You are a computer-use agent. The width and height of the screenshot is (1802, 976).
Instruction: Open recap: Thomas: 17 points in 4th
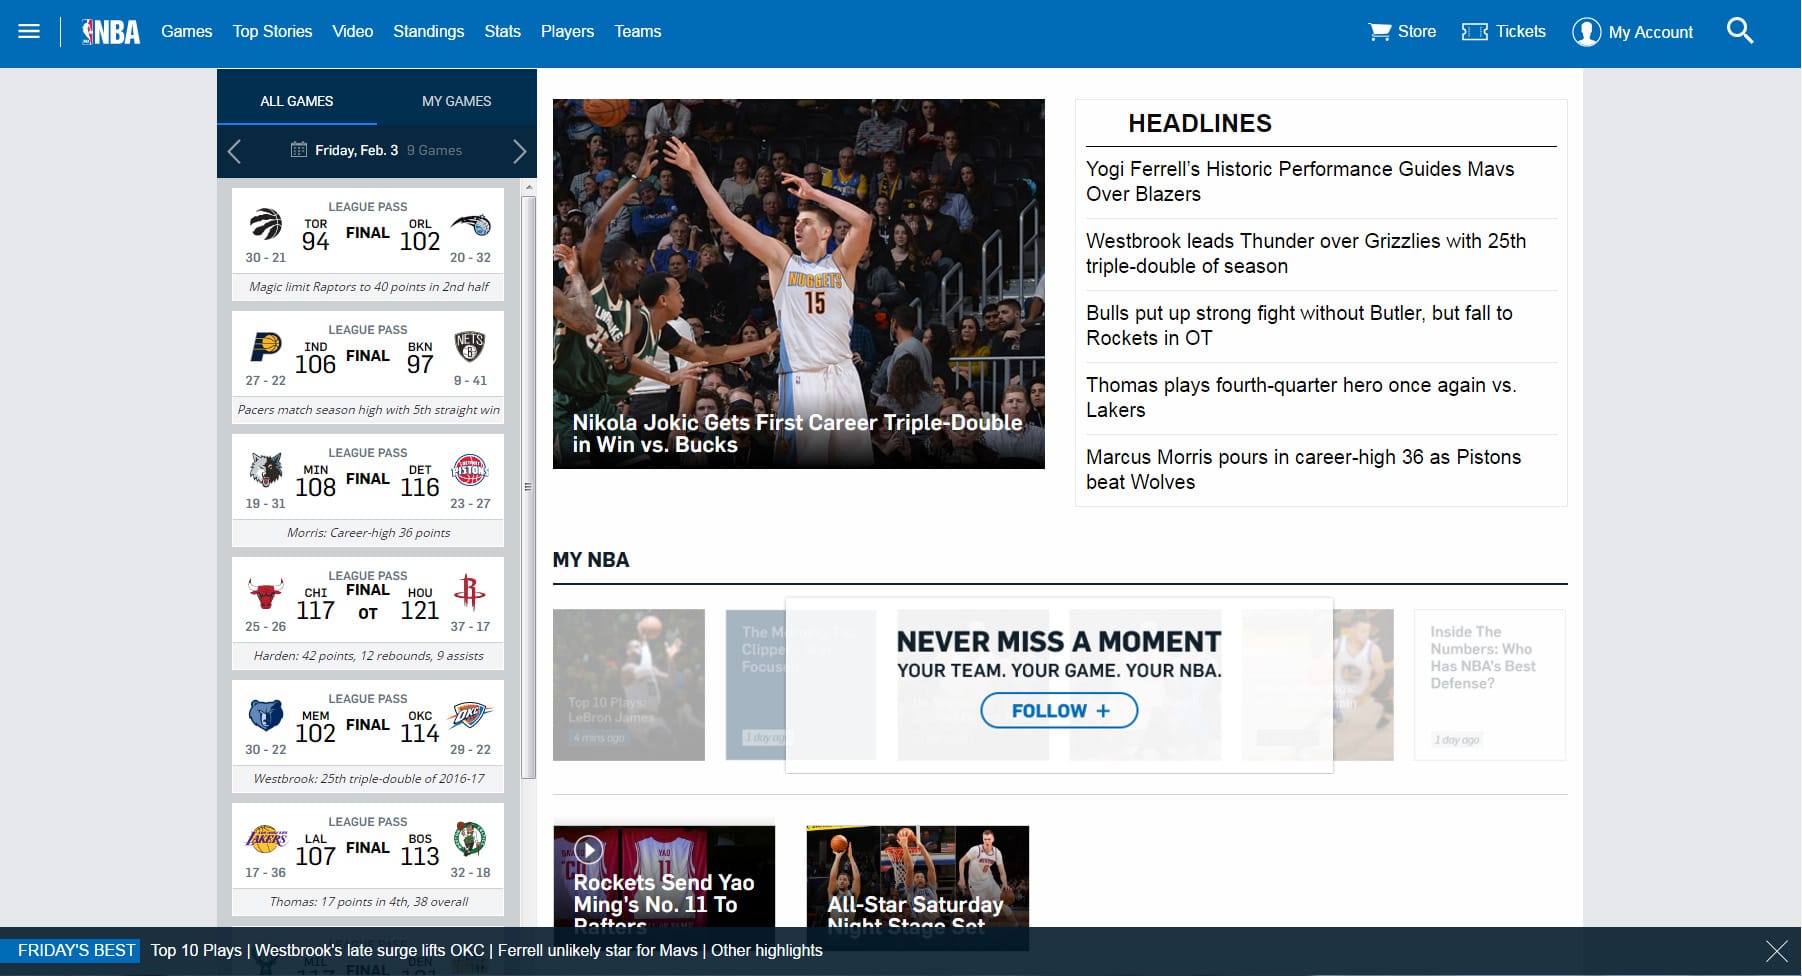(x=369, y=902)
